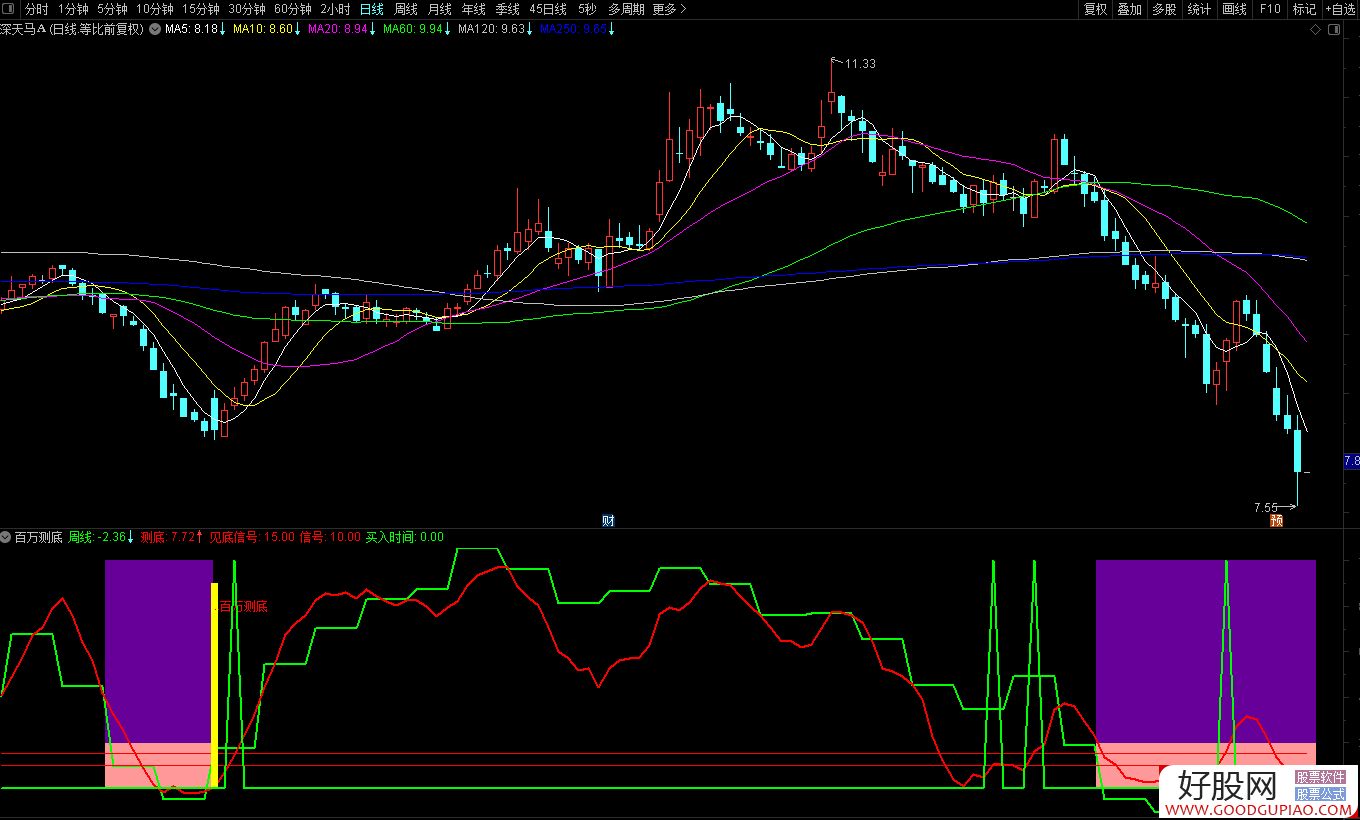Switch to 5分钟 period

[112, 9]
